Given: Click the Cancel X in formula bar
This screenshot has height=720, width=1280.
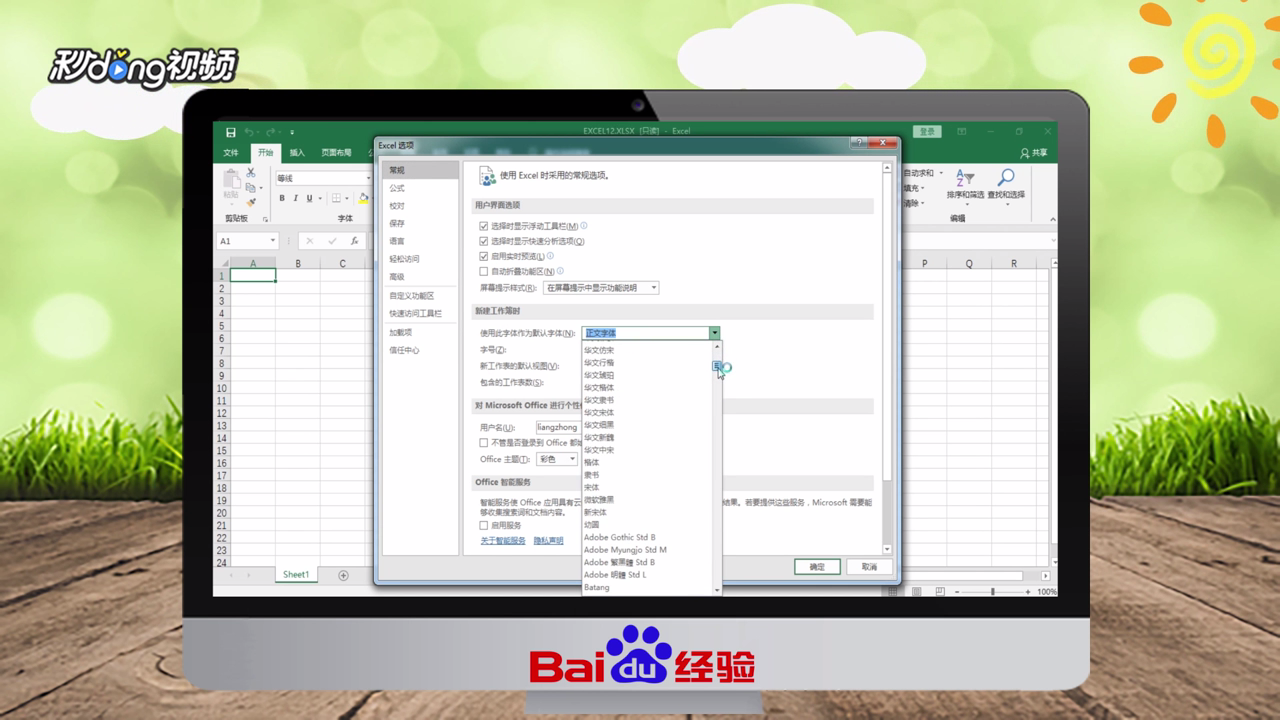Looking at the screenshot, I should pos(310,241).
